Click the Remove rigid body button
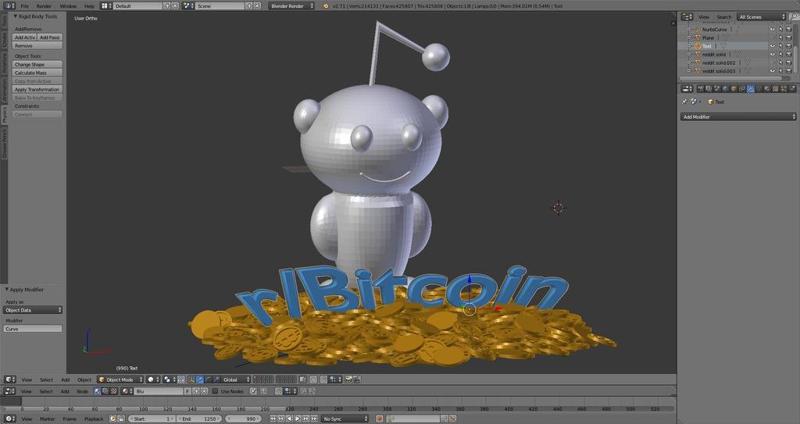The width and height of the screenshot is (800, 424). click(x=37, y=45)
